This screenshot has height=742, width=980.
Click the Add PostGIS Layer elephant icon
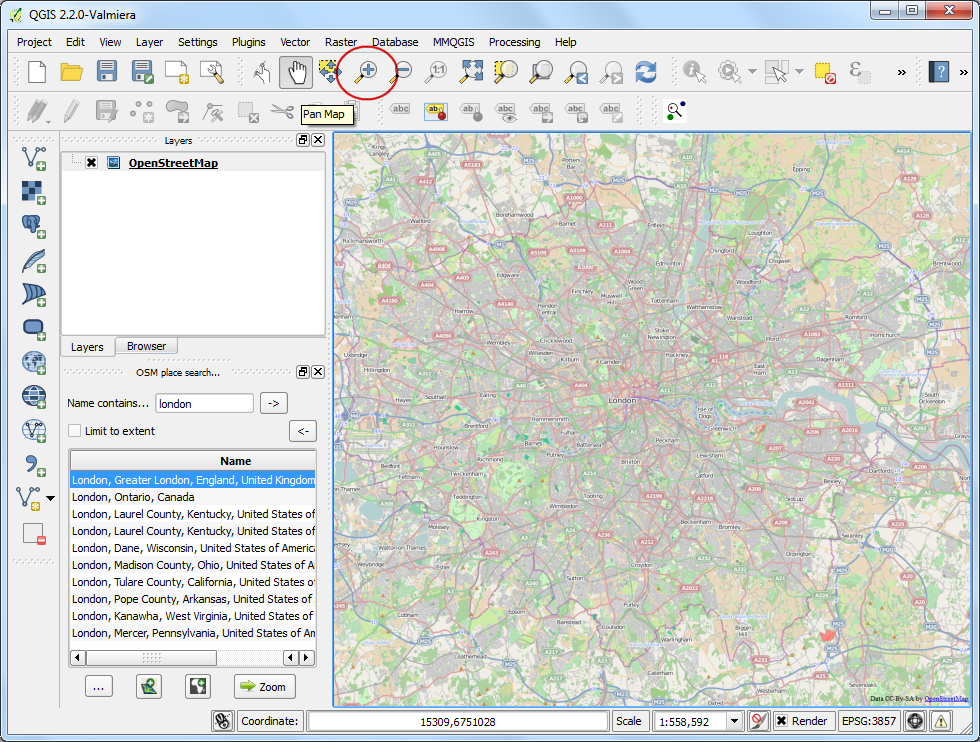(34, 226)
